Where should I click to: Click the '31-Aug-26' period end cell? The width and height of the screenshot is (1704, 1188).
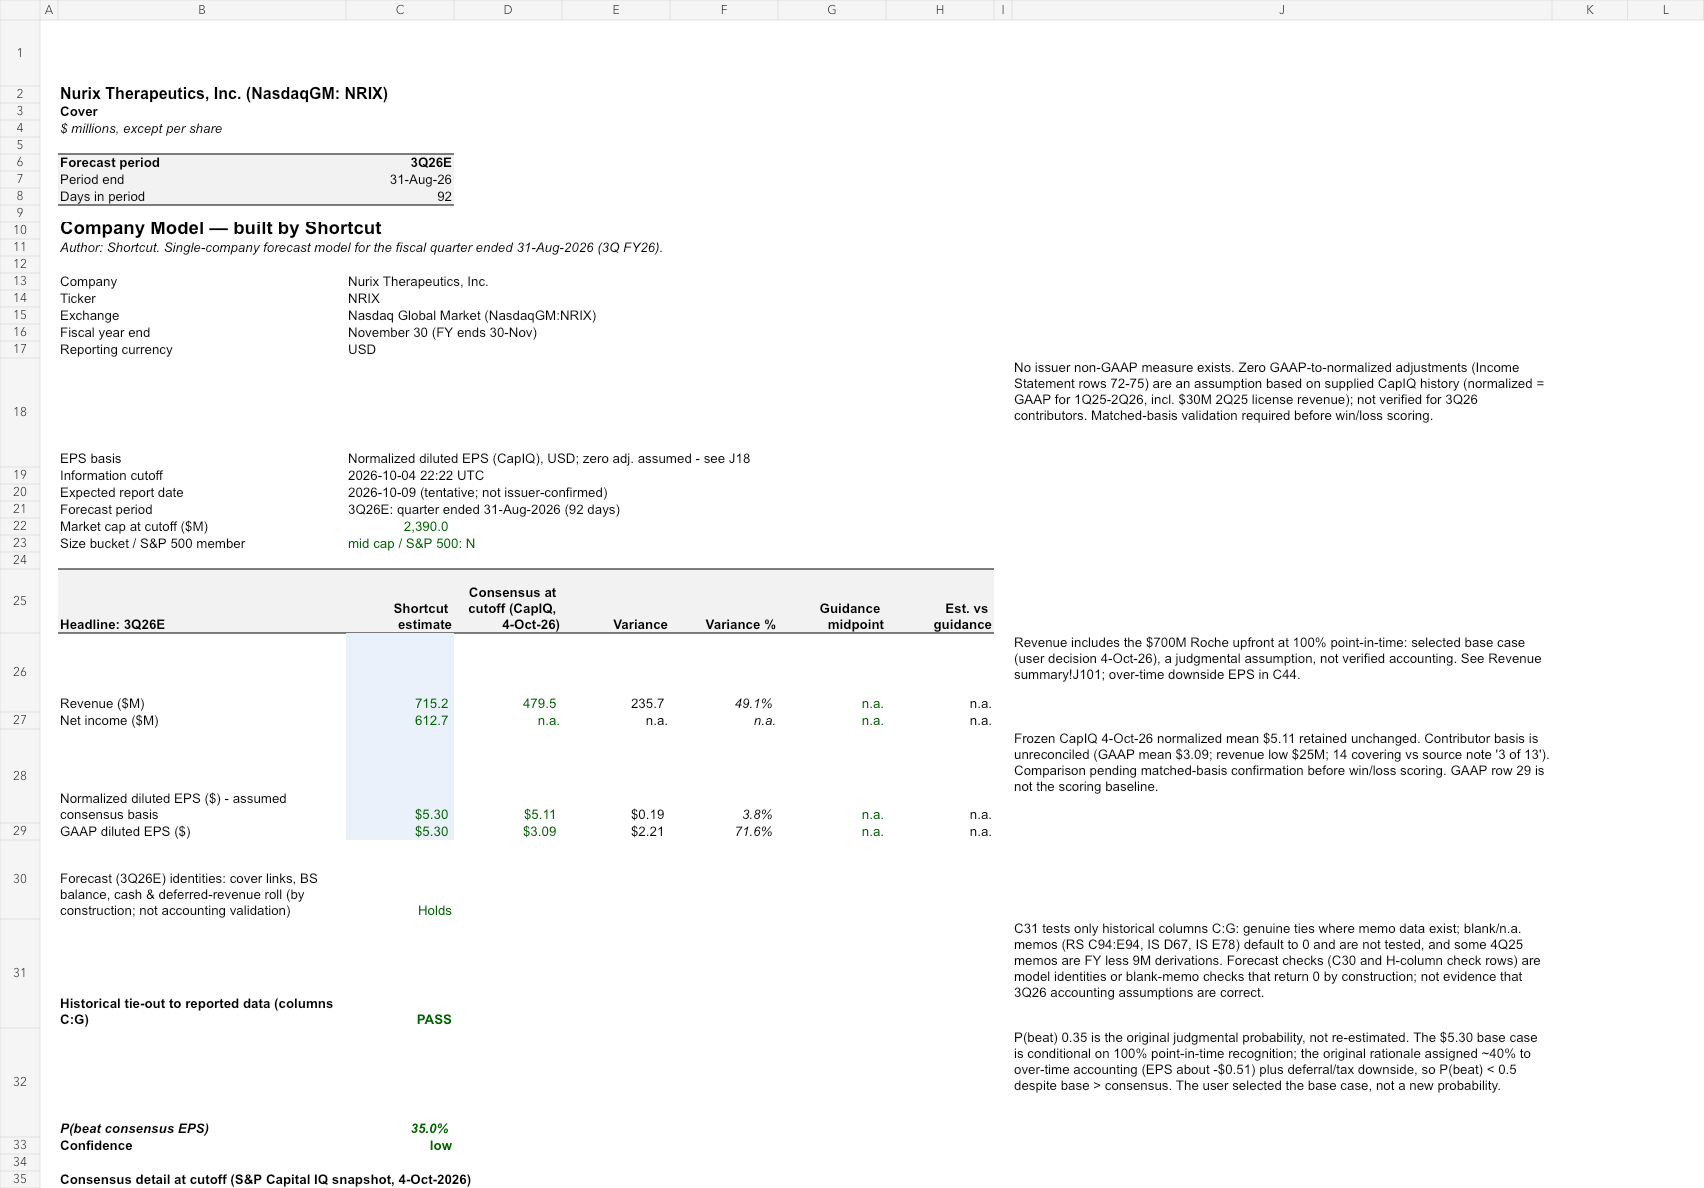[420, 179]
